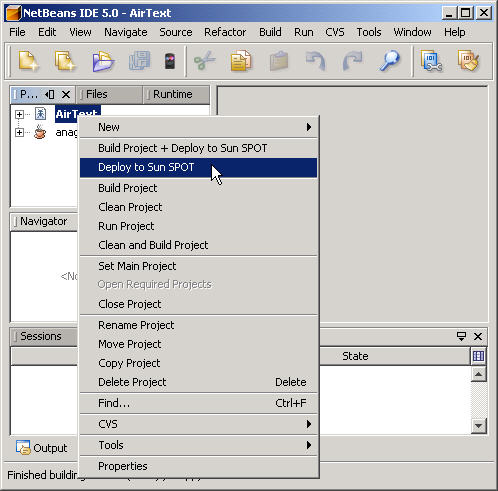Viewport: 498px width, 491px height.
Task: Choose Build Project from the context menu
Action: pos(199,188)
